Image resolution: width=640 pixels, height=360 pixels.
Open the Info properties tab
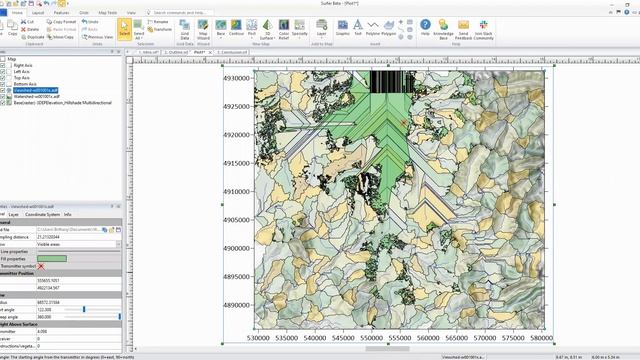click(67, 214)
